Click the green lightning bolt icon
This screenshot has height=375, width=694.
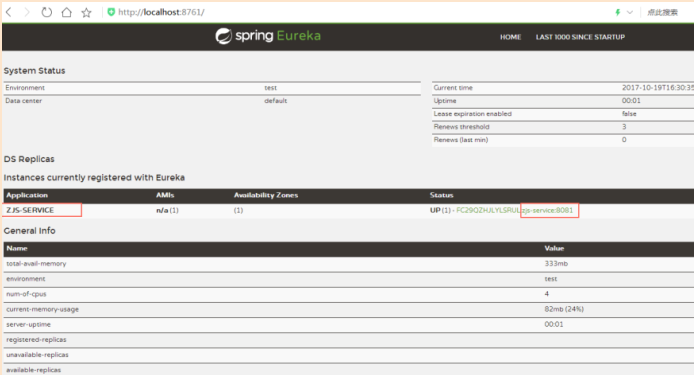click(618, 12)
